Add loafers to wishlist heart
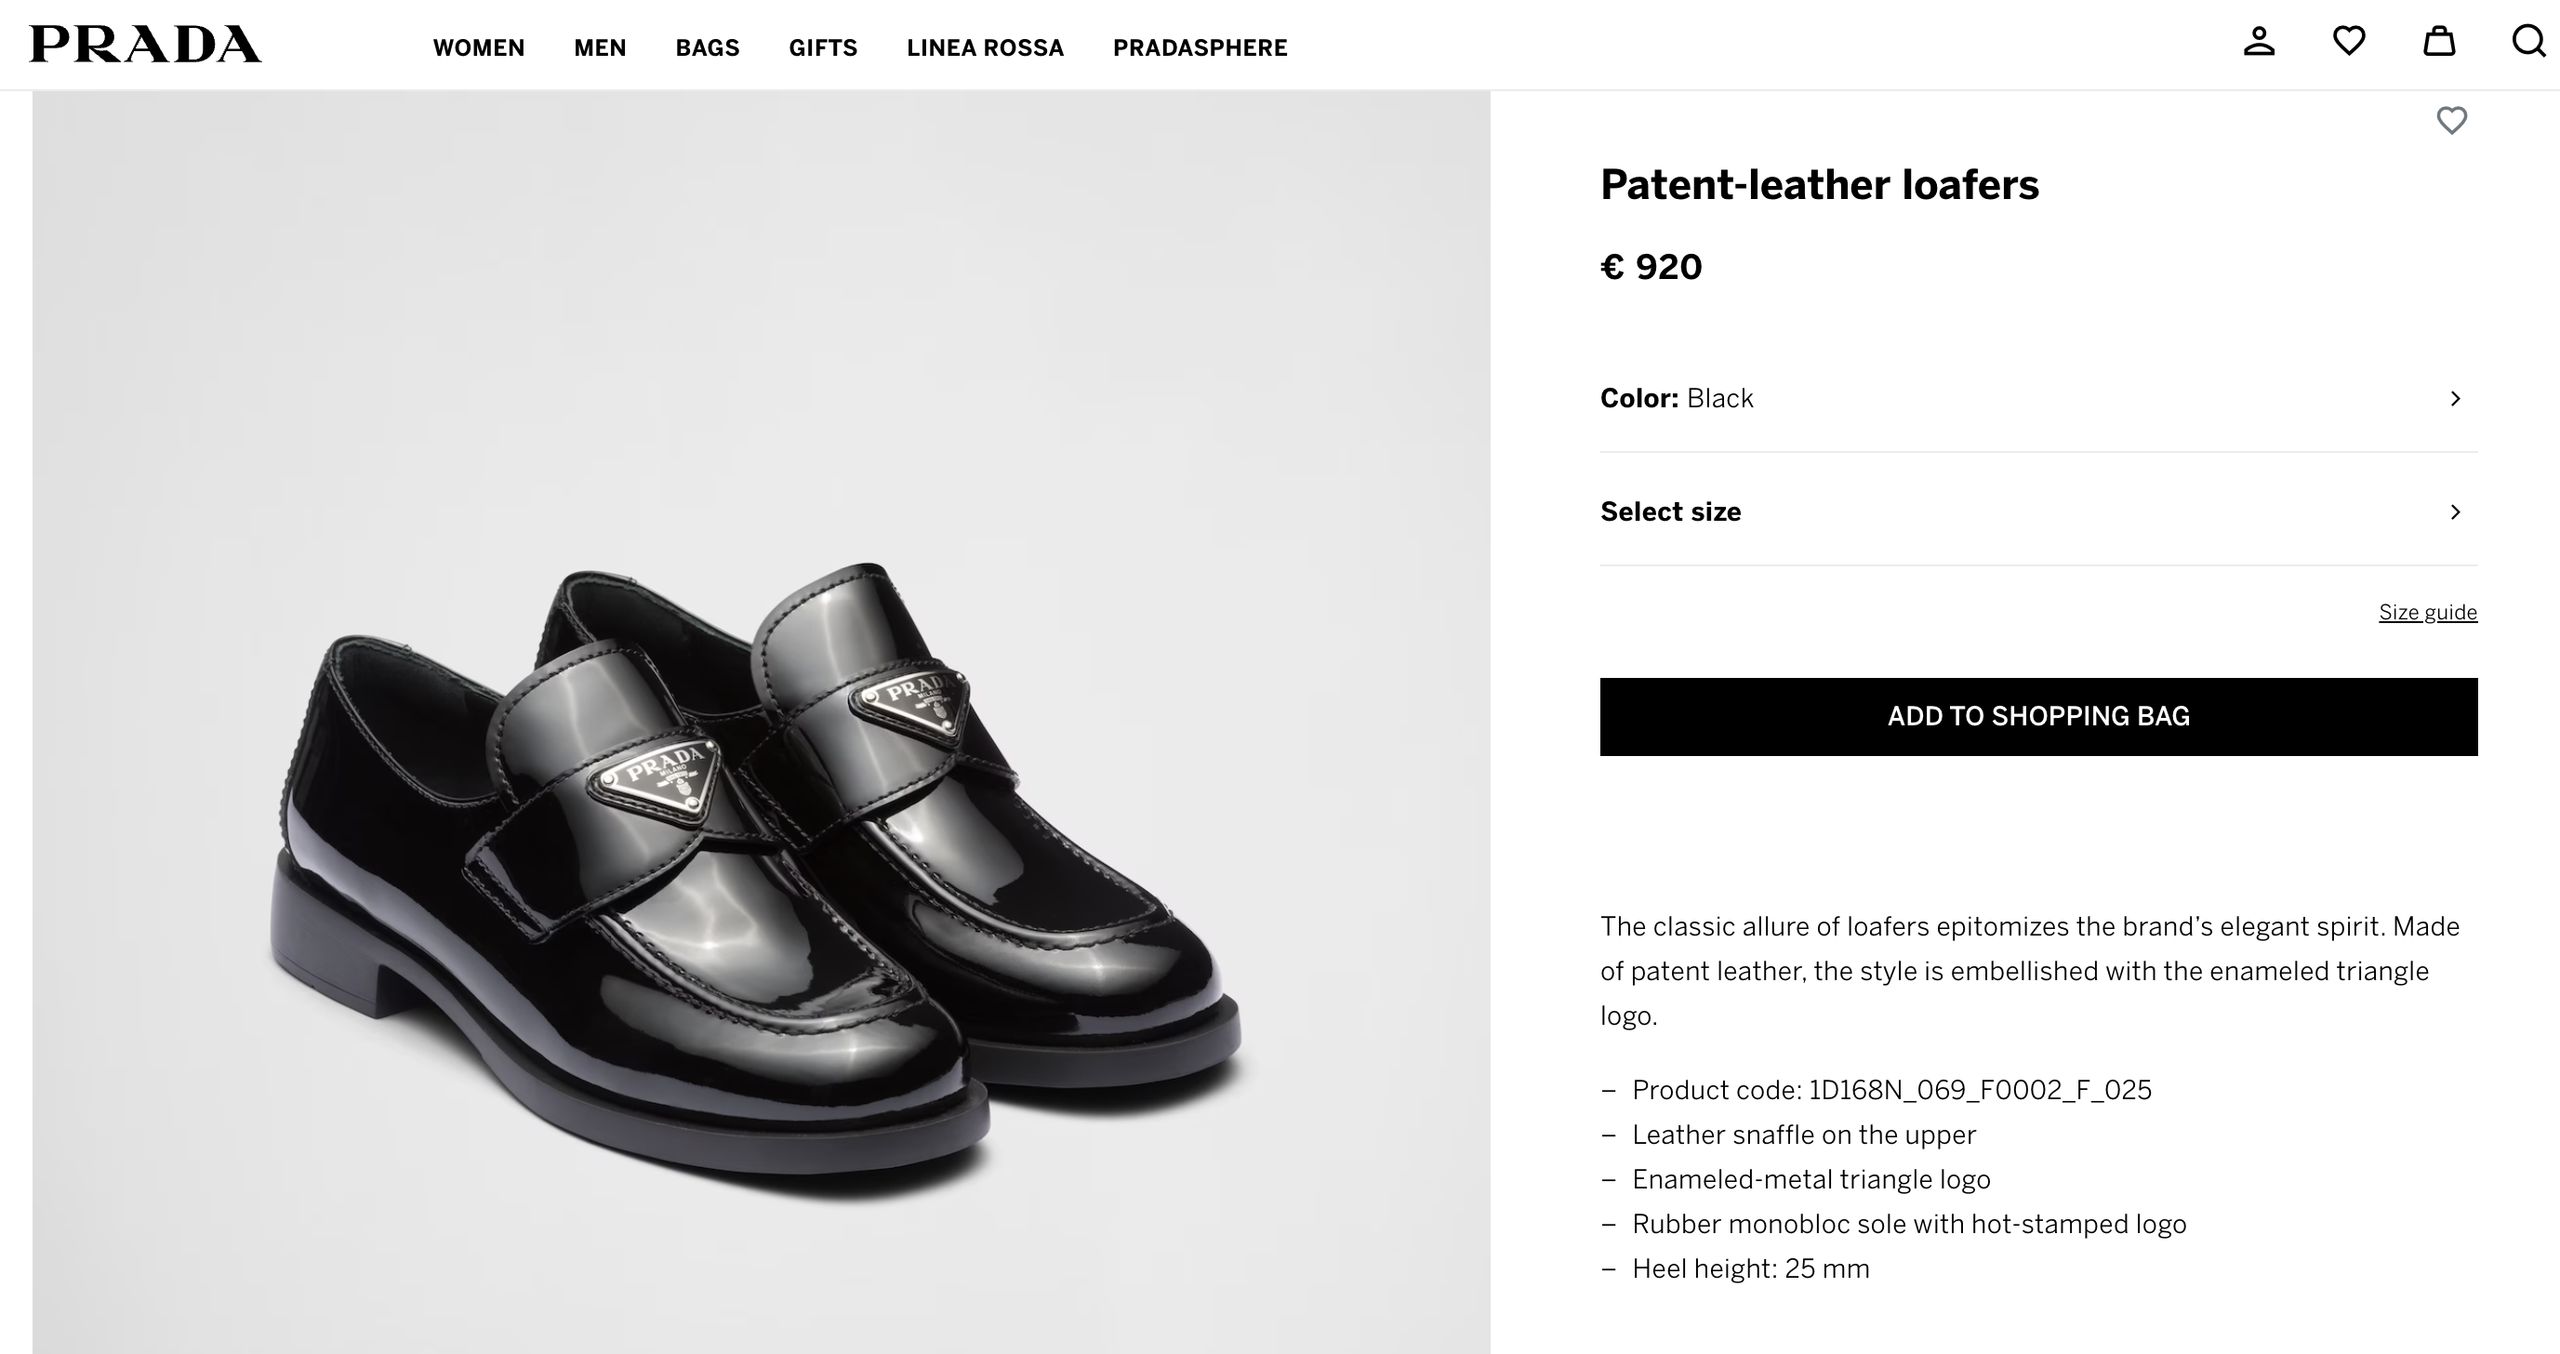Viewport: 2560px width, 1354px height. point(2451,121)
